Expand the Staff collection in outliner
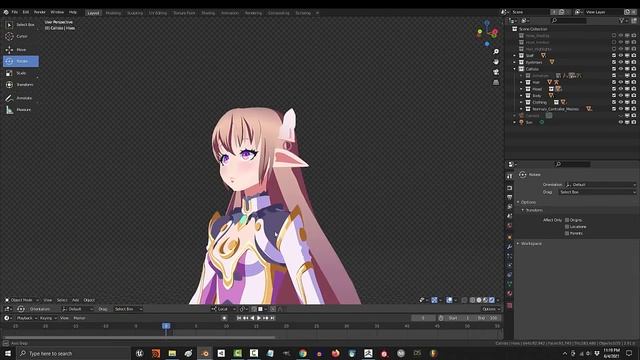The image size is (640, 360). click(515, 56)
